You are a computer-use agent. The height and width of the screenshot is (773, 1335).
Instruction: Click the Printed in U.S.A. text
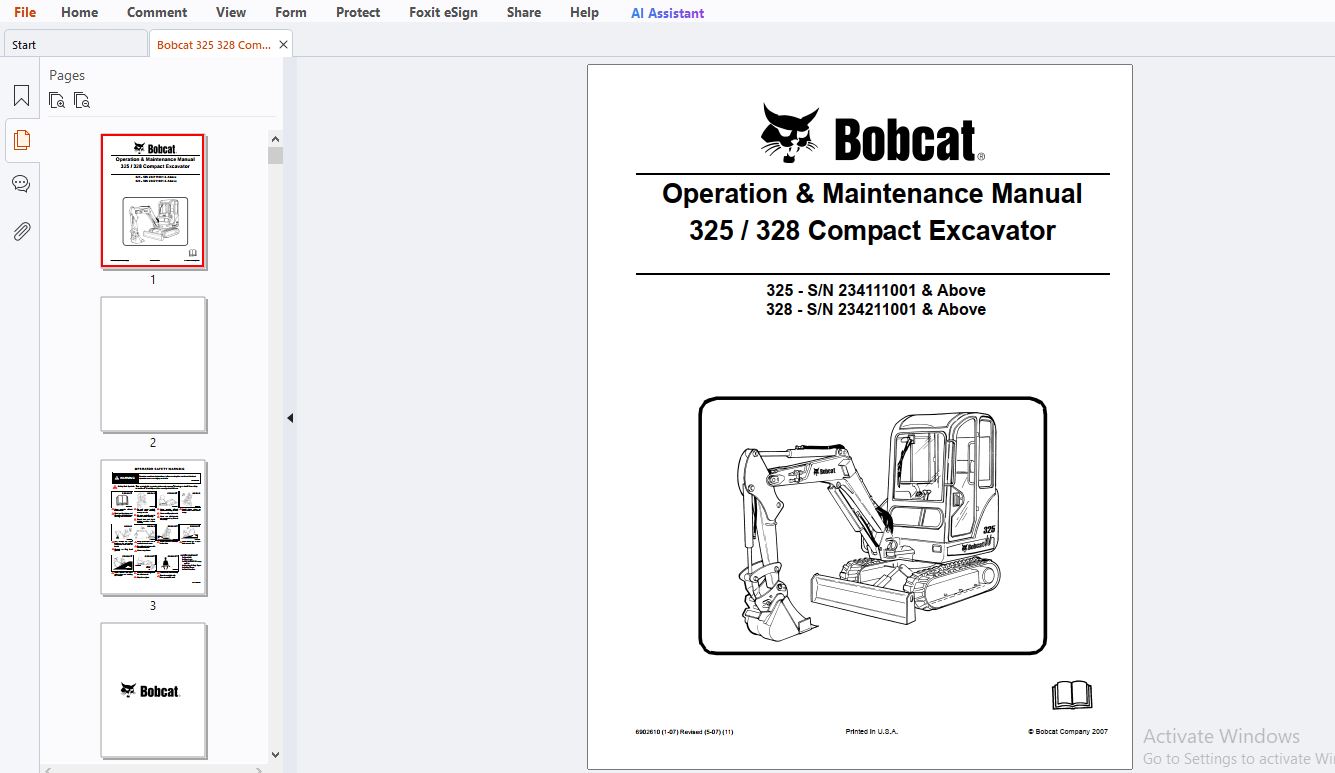coord(872,732)
